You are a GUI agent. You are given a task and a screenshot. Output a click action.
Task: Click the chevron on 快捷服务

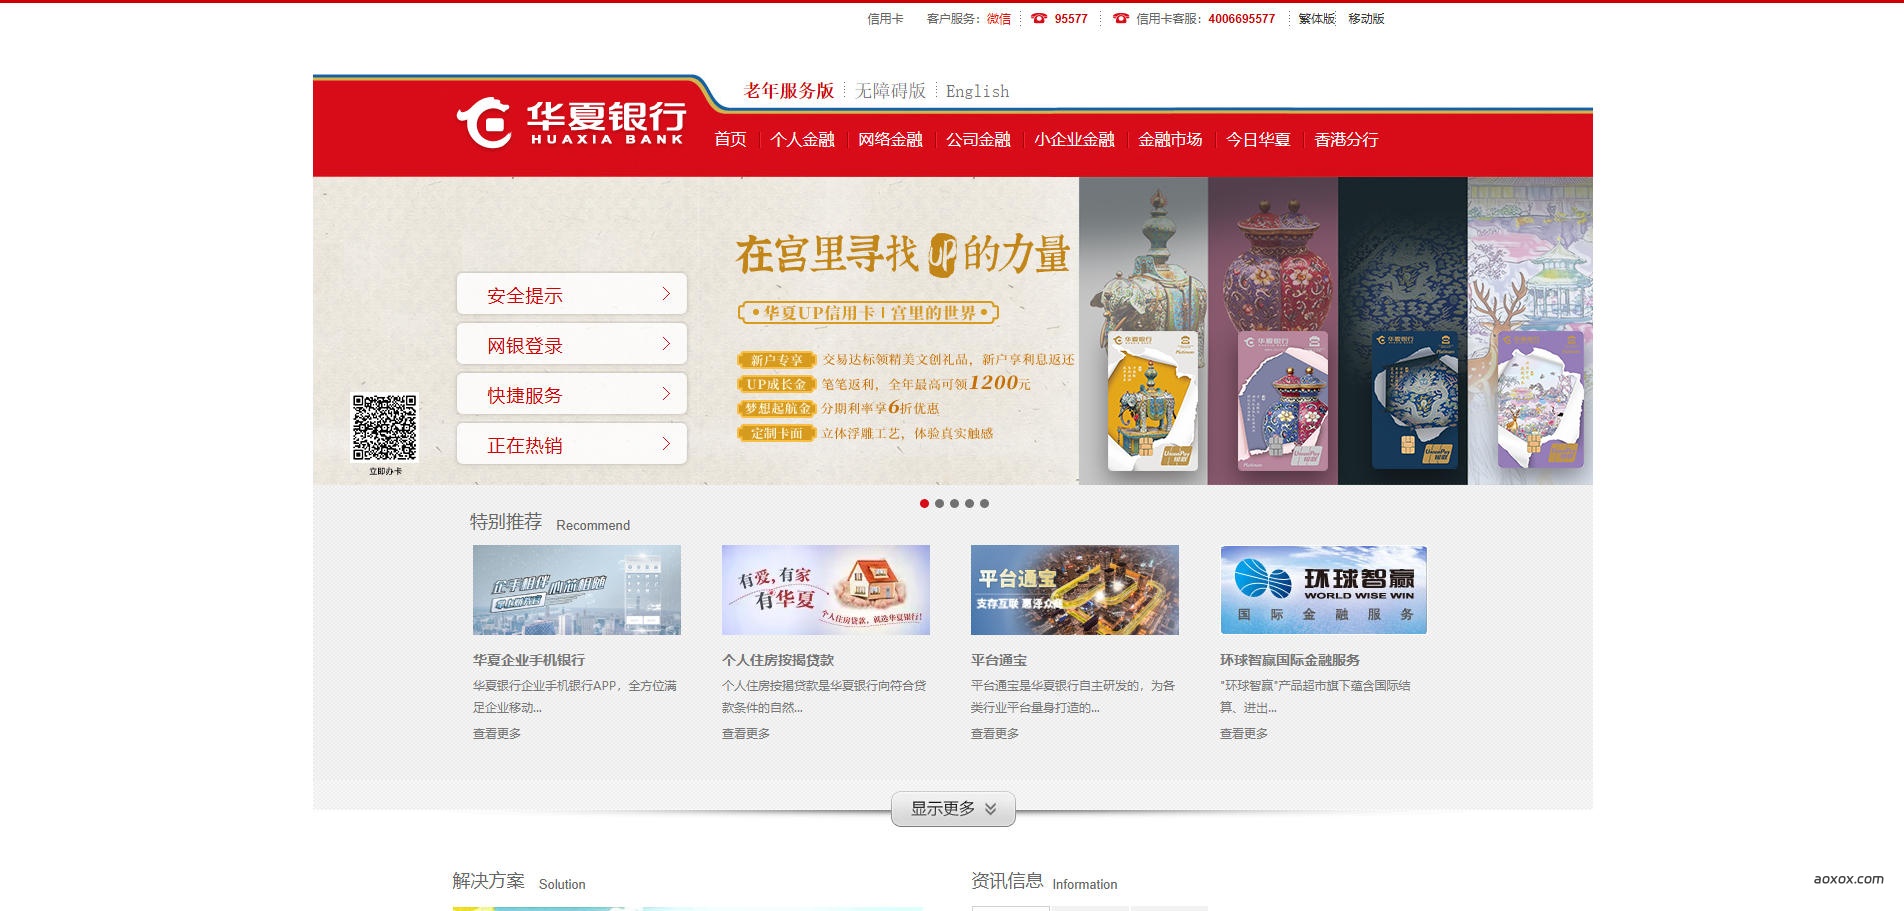point(668,393)
